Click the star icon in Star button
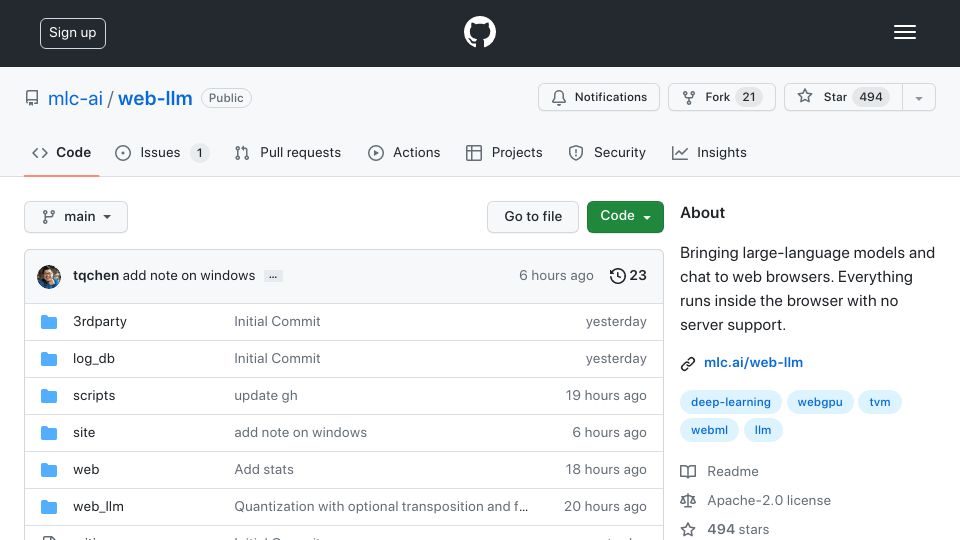 [x=805, y=96]
